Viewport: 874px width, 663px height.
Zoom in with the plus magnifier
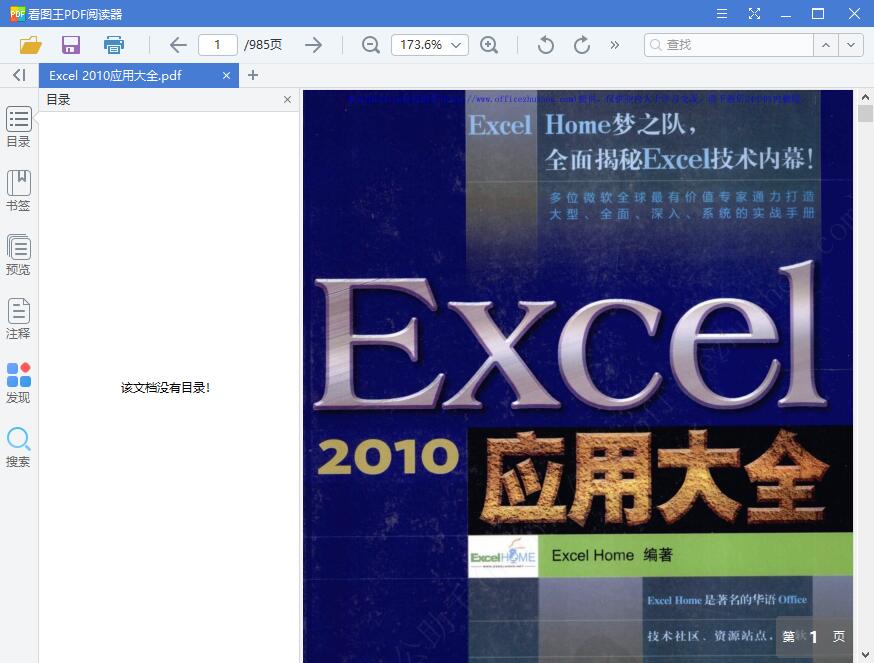[489, 45]
